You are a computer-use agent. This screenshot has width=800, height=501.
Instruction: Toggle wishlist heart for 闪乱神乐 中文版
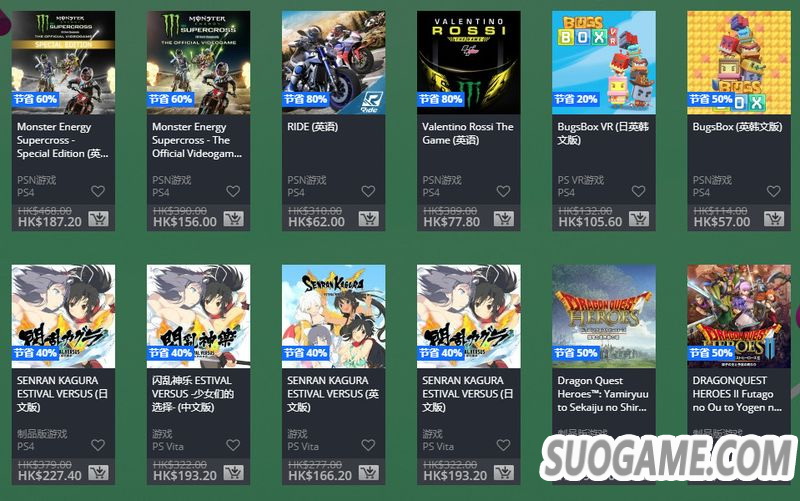[x=233, y=445]
